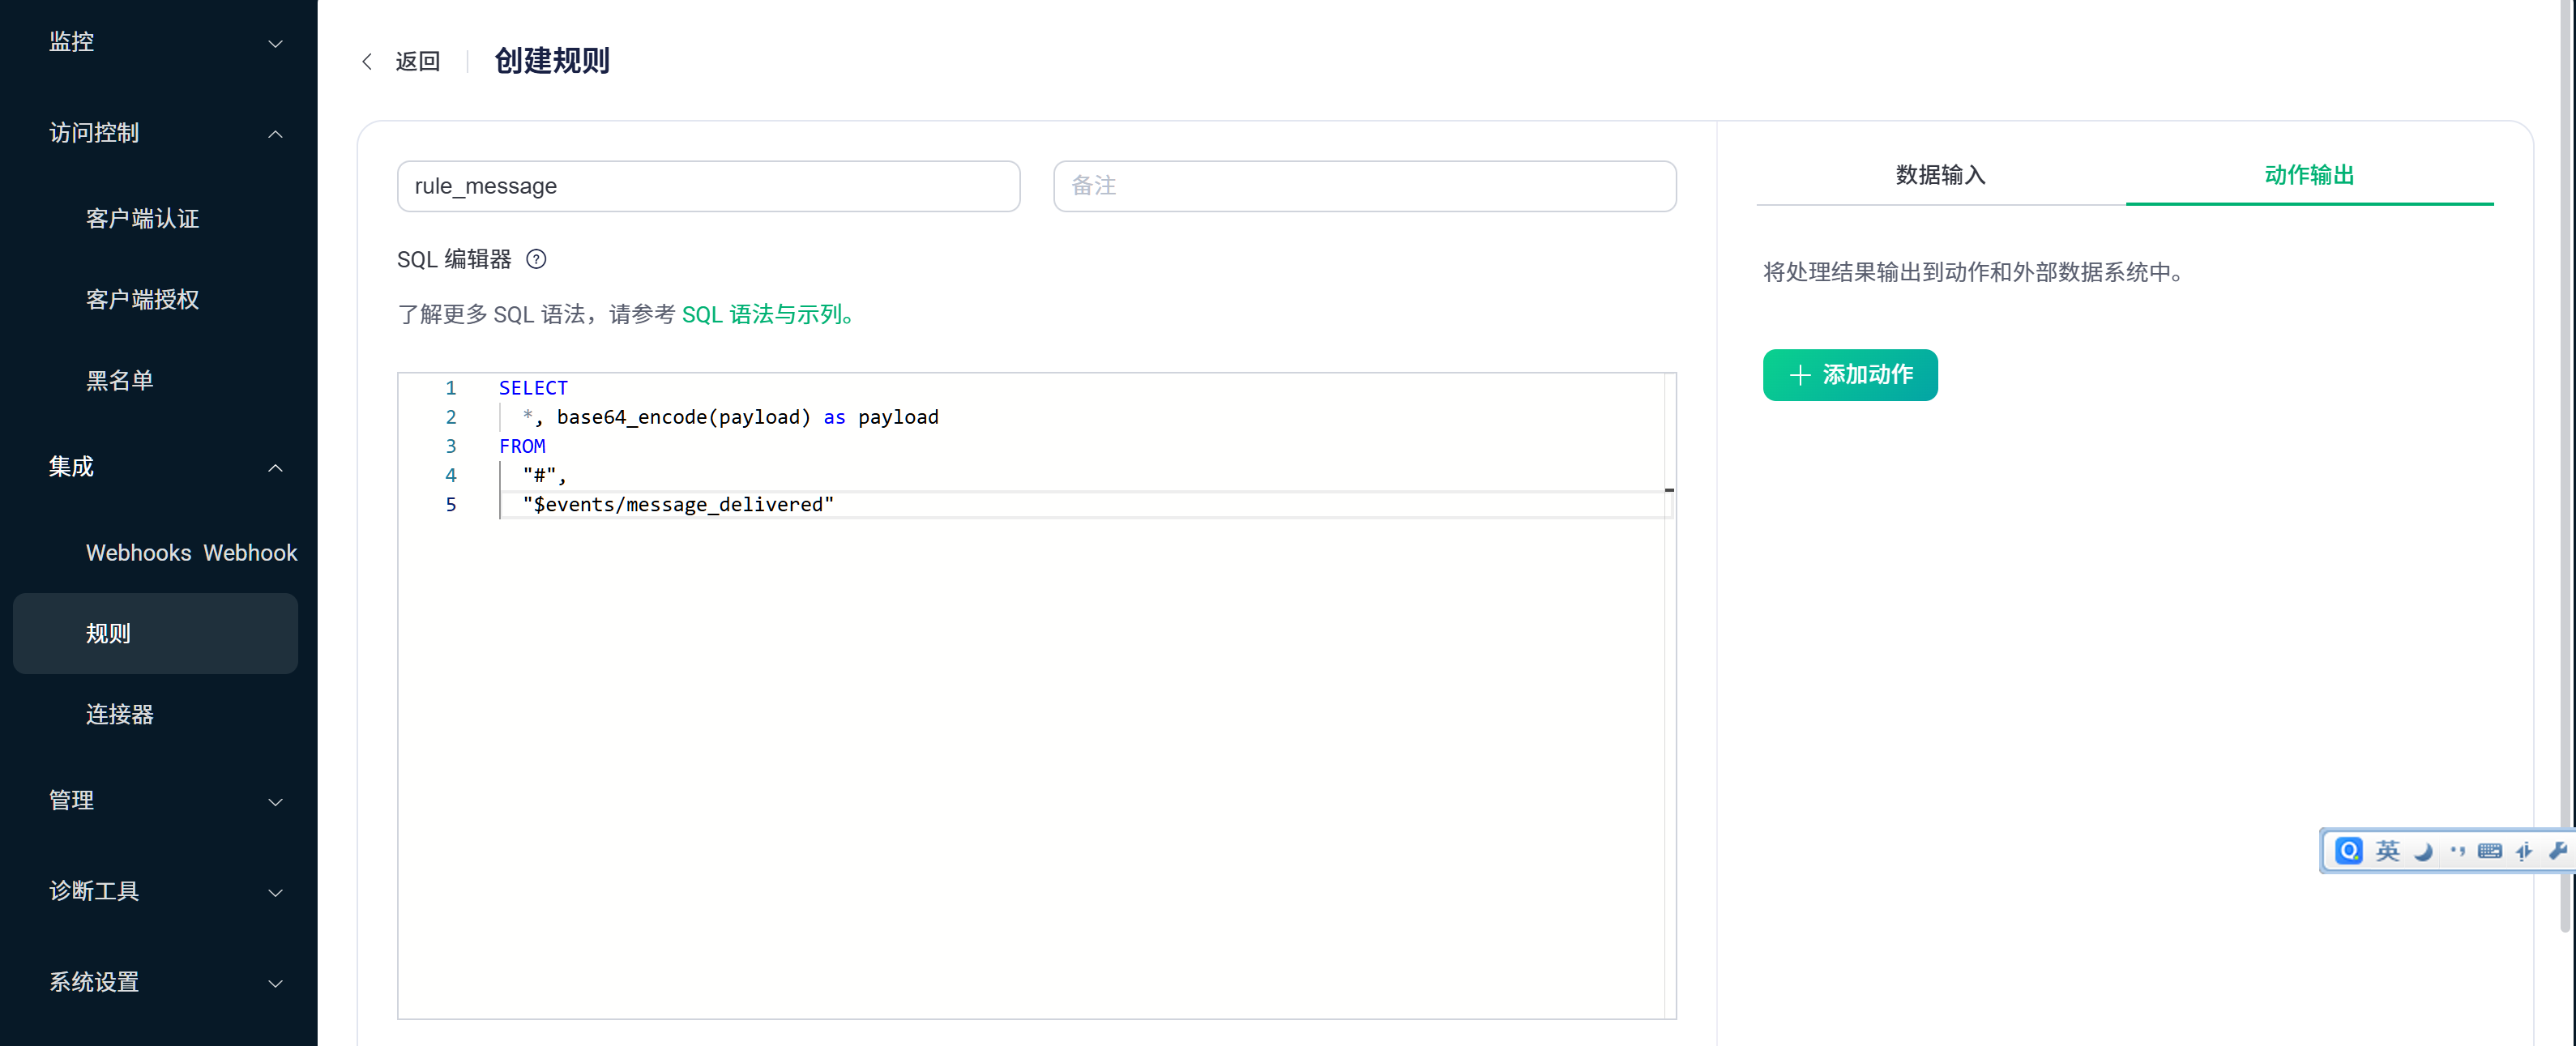Click the Sogou logo in the IME toolbar
Viewport: 2576px width, 1046px height.
point(2349,851)
